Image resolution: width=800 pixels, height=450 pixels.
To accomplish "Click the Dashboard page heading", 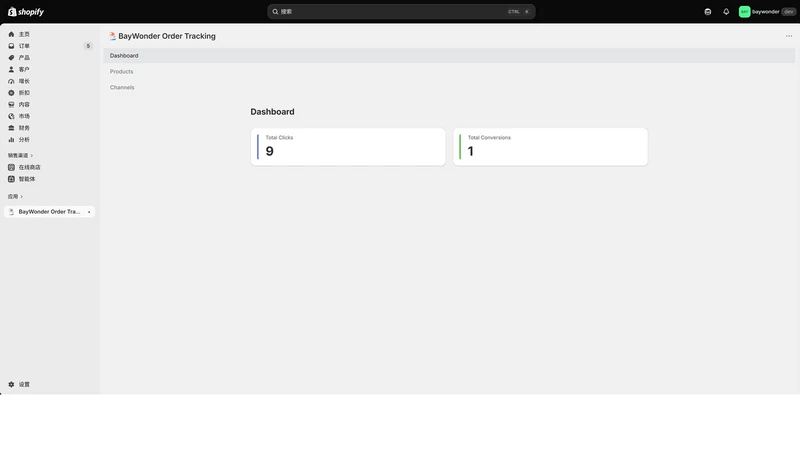I will coord(272,112).
